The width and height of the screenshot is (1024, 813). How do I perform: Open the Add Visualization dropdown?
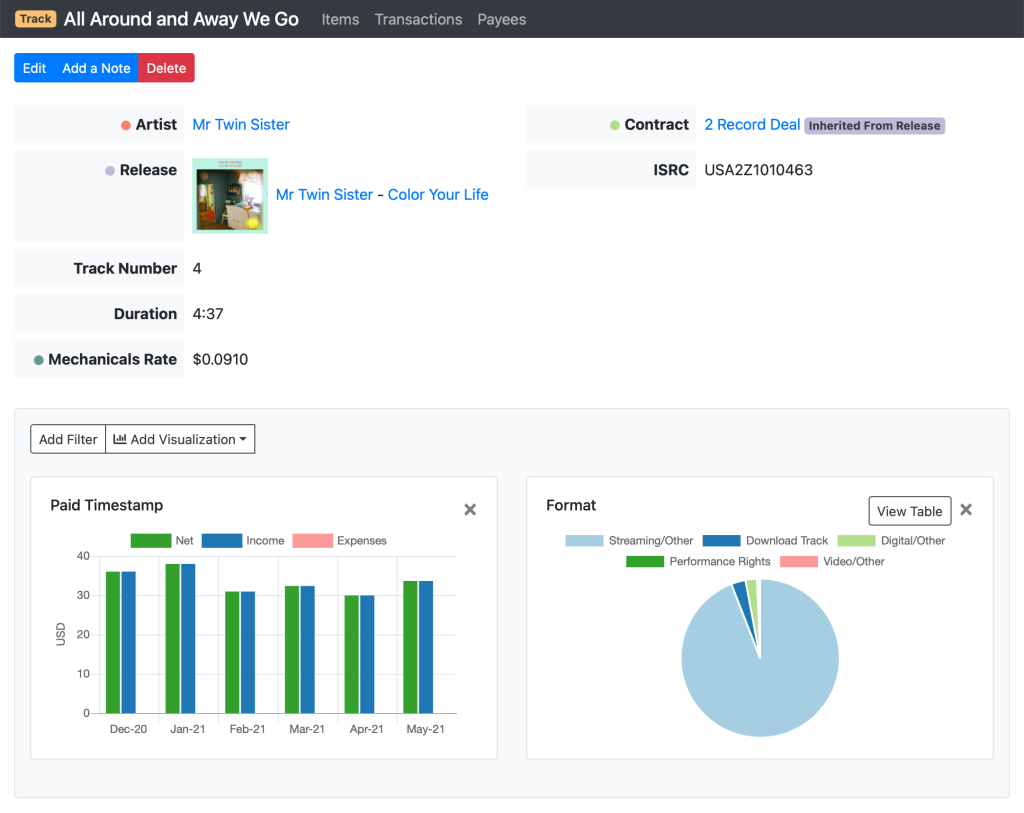pyautogui.click(x=180, y=439)
